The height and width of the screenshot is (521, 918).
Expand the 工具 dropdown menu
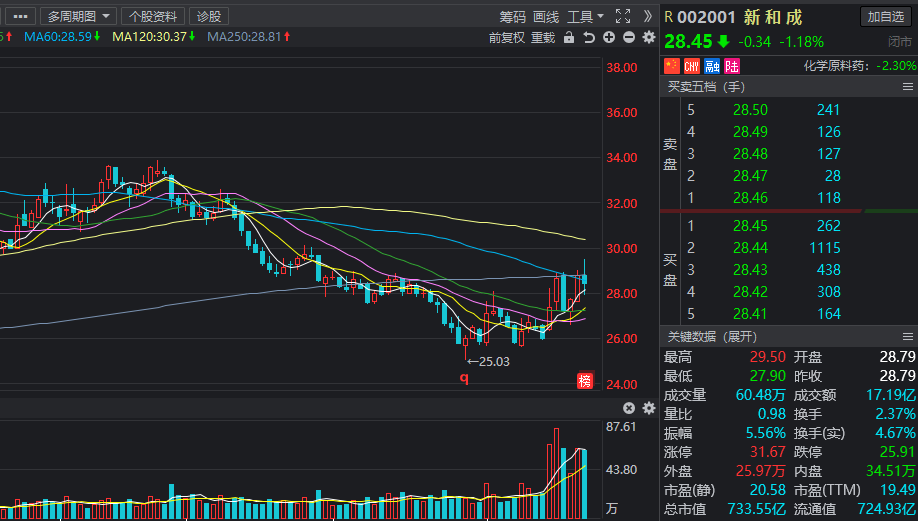click(x=585, y=16)
